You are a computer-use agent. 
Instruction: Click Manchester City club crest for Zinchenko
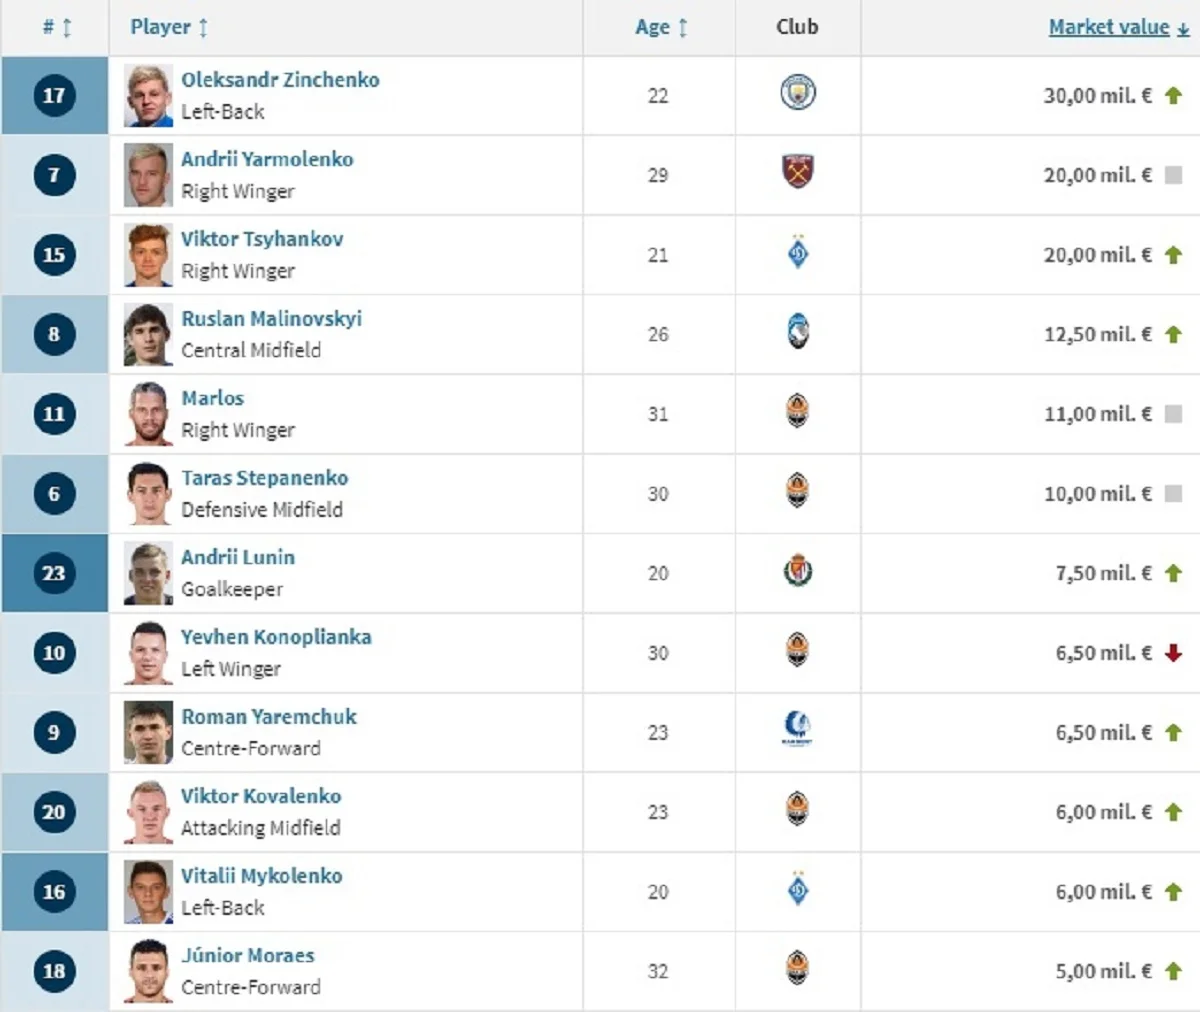pos(797,93)
